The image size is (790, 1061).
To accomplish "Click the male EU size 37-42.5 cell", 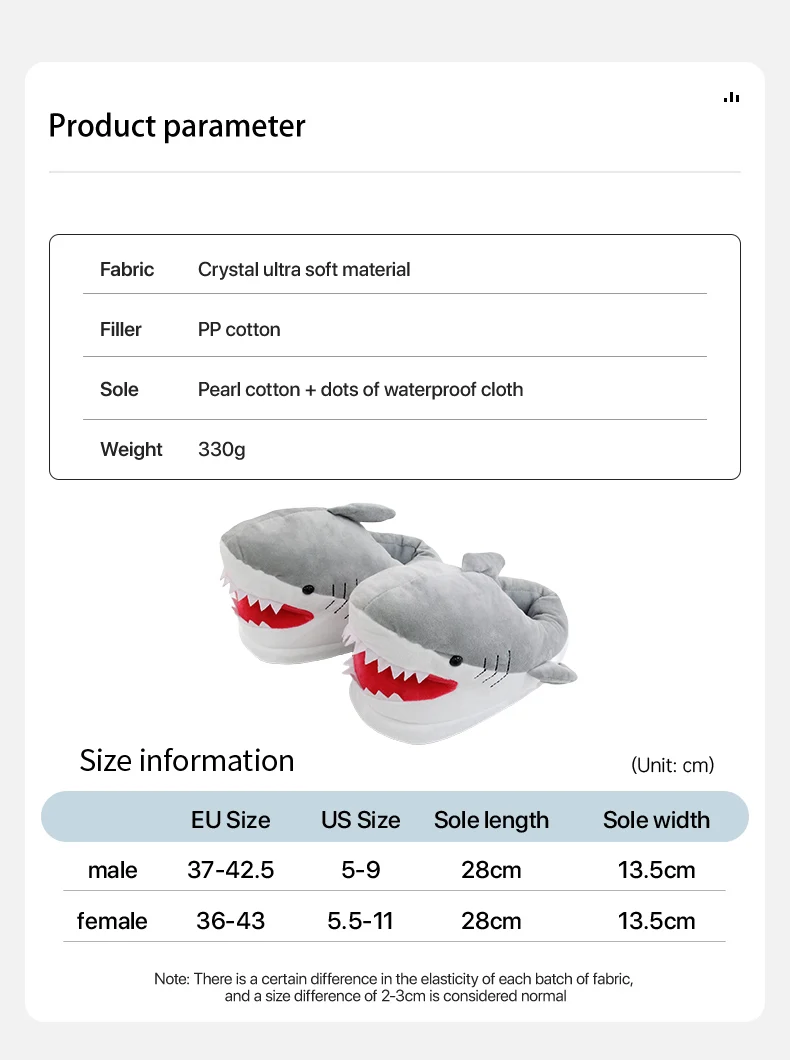I will (230, 870).
